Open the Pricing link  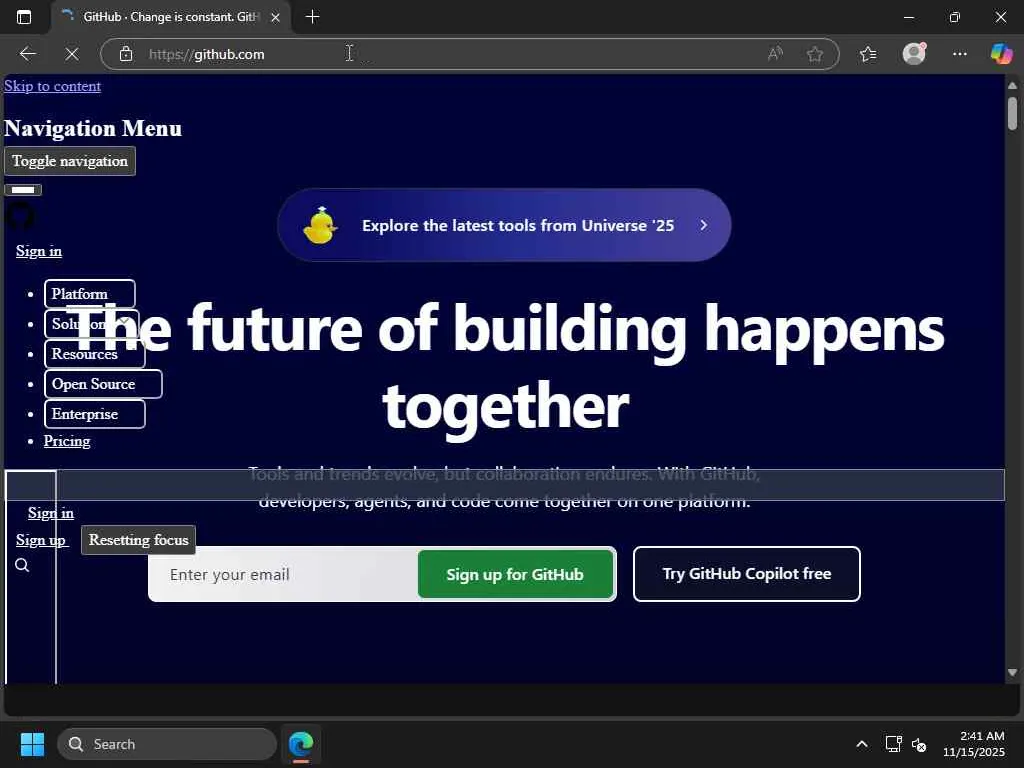(67, 441)
